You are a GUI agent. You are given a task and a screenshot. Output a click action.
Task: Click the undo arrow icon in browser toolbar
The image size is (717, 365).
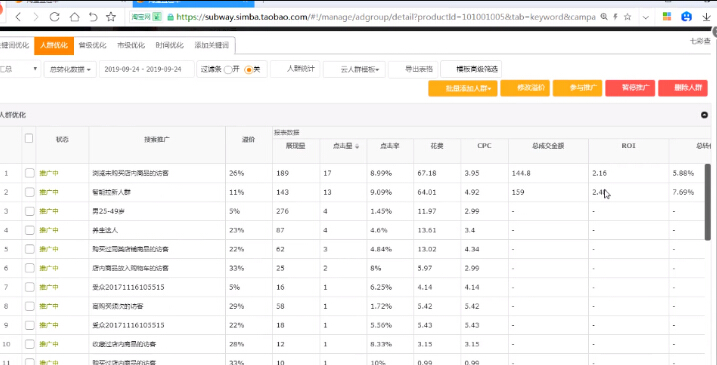coord(93,17)
